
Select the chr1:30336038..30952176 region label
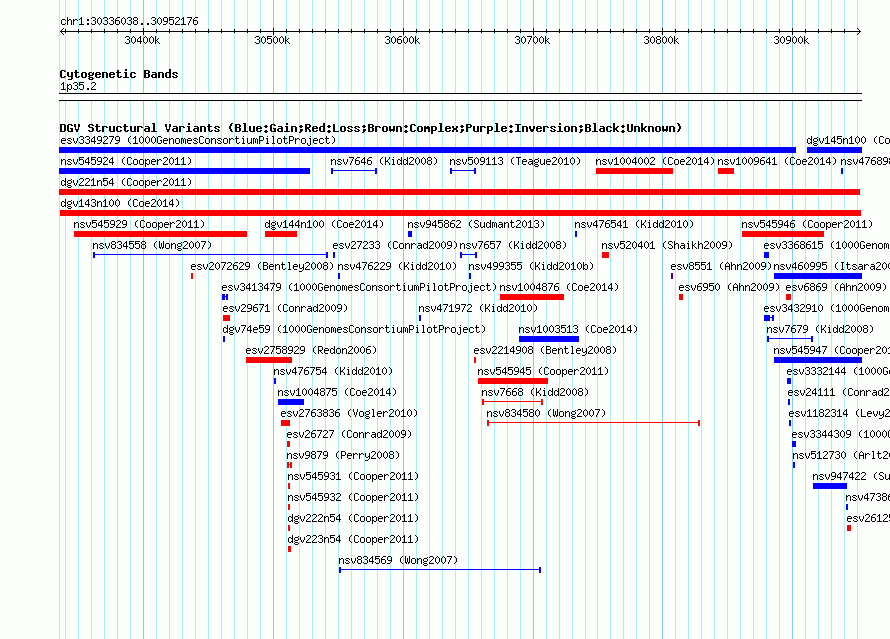[x=129, y=22]
